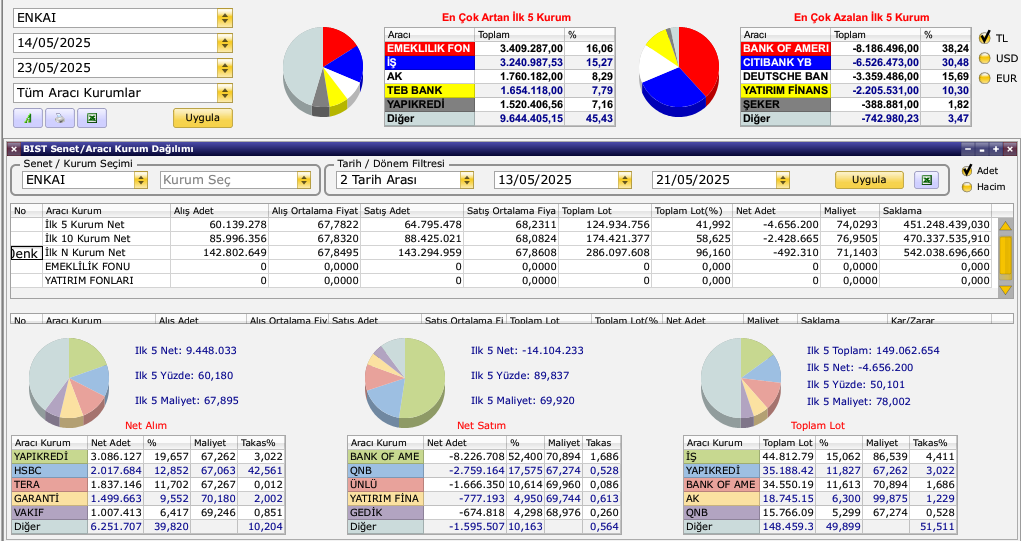
Task: Open the 13/05/2025 date dropdown
Action: click(624, 180)
